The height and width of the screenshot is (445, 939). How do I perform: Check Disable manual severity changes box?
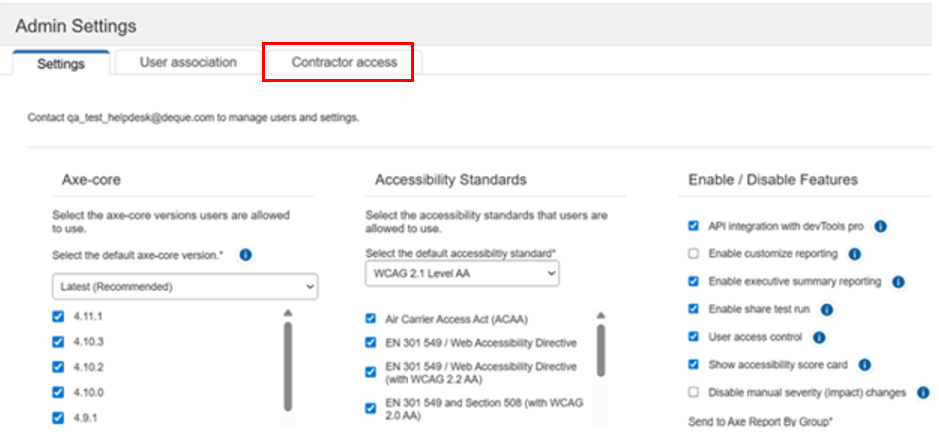(x=694, y=393)
